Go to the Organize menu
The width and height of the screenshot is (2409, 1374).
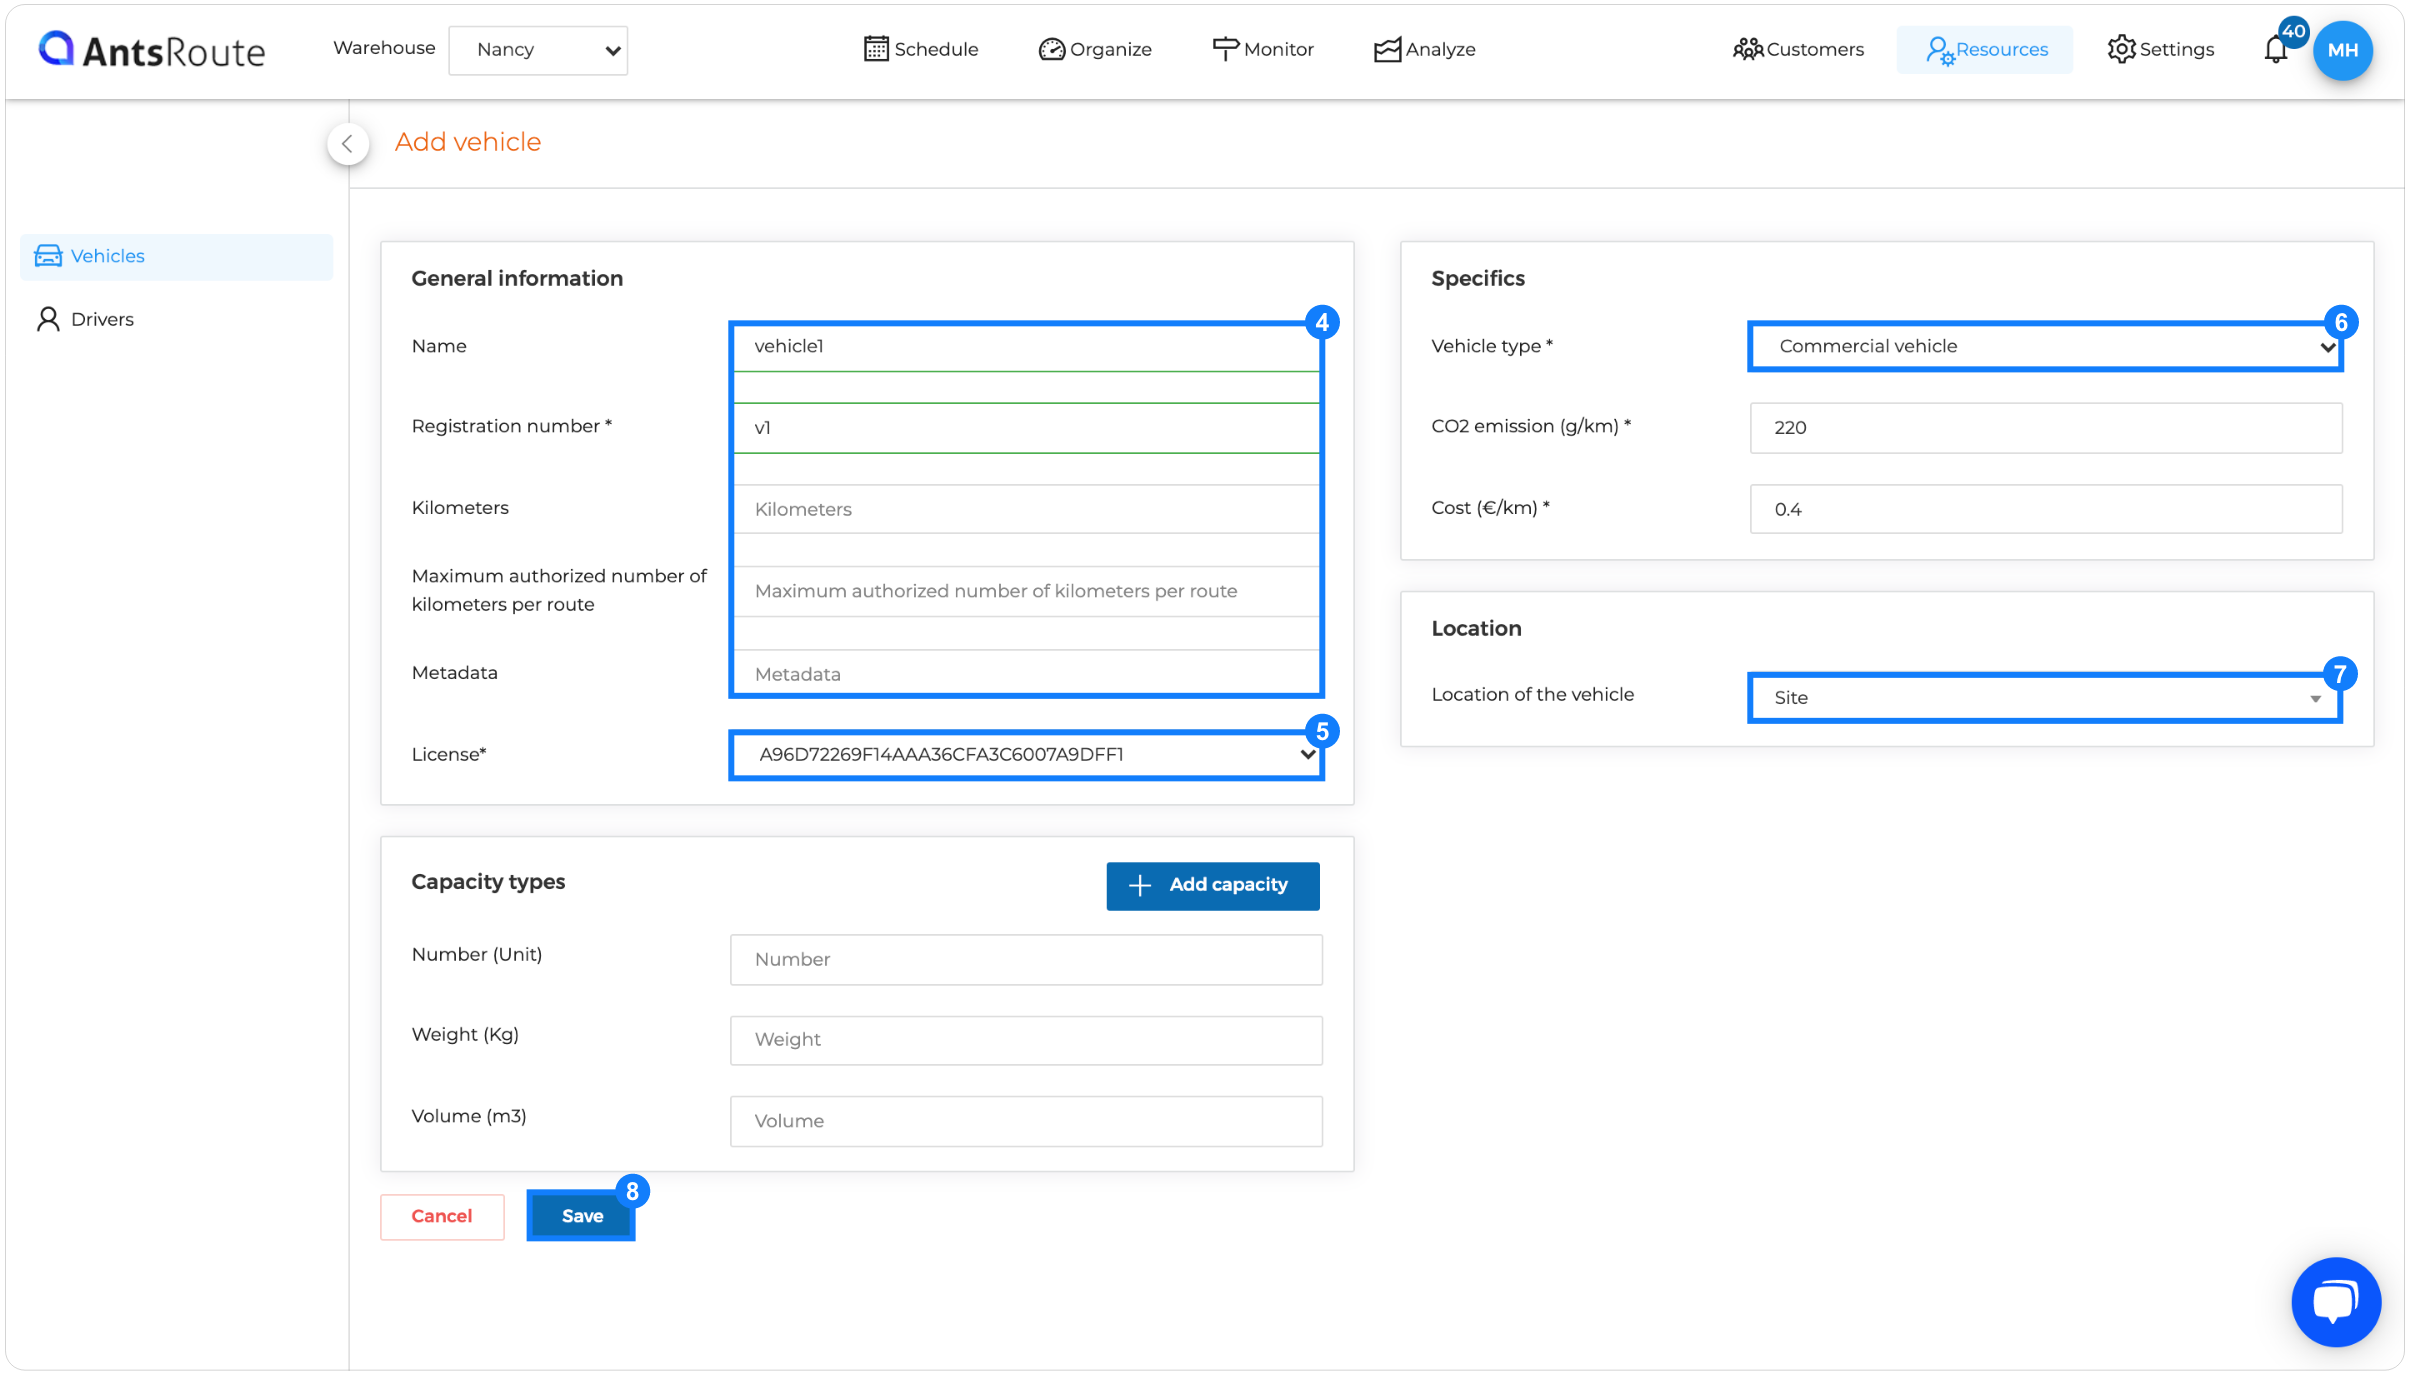click(x=1095, y=49)
